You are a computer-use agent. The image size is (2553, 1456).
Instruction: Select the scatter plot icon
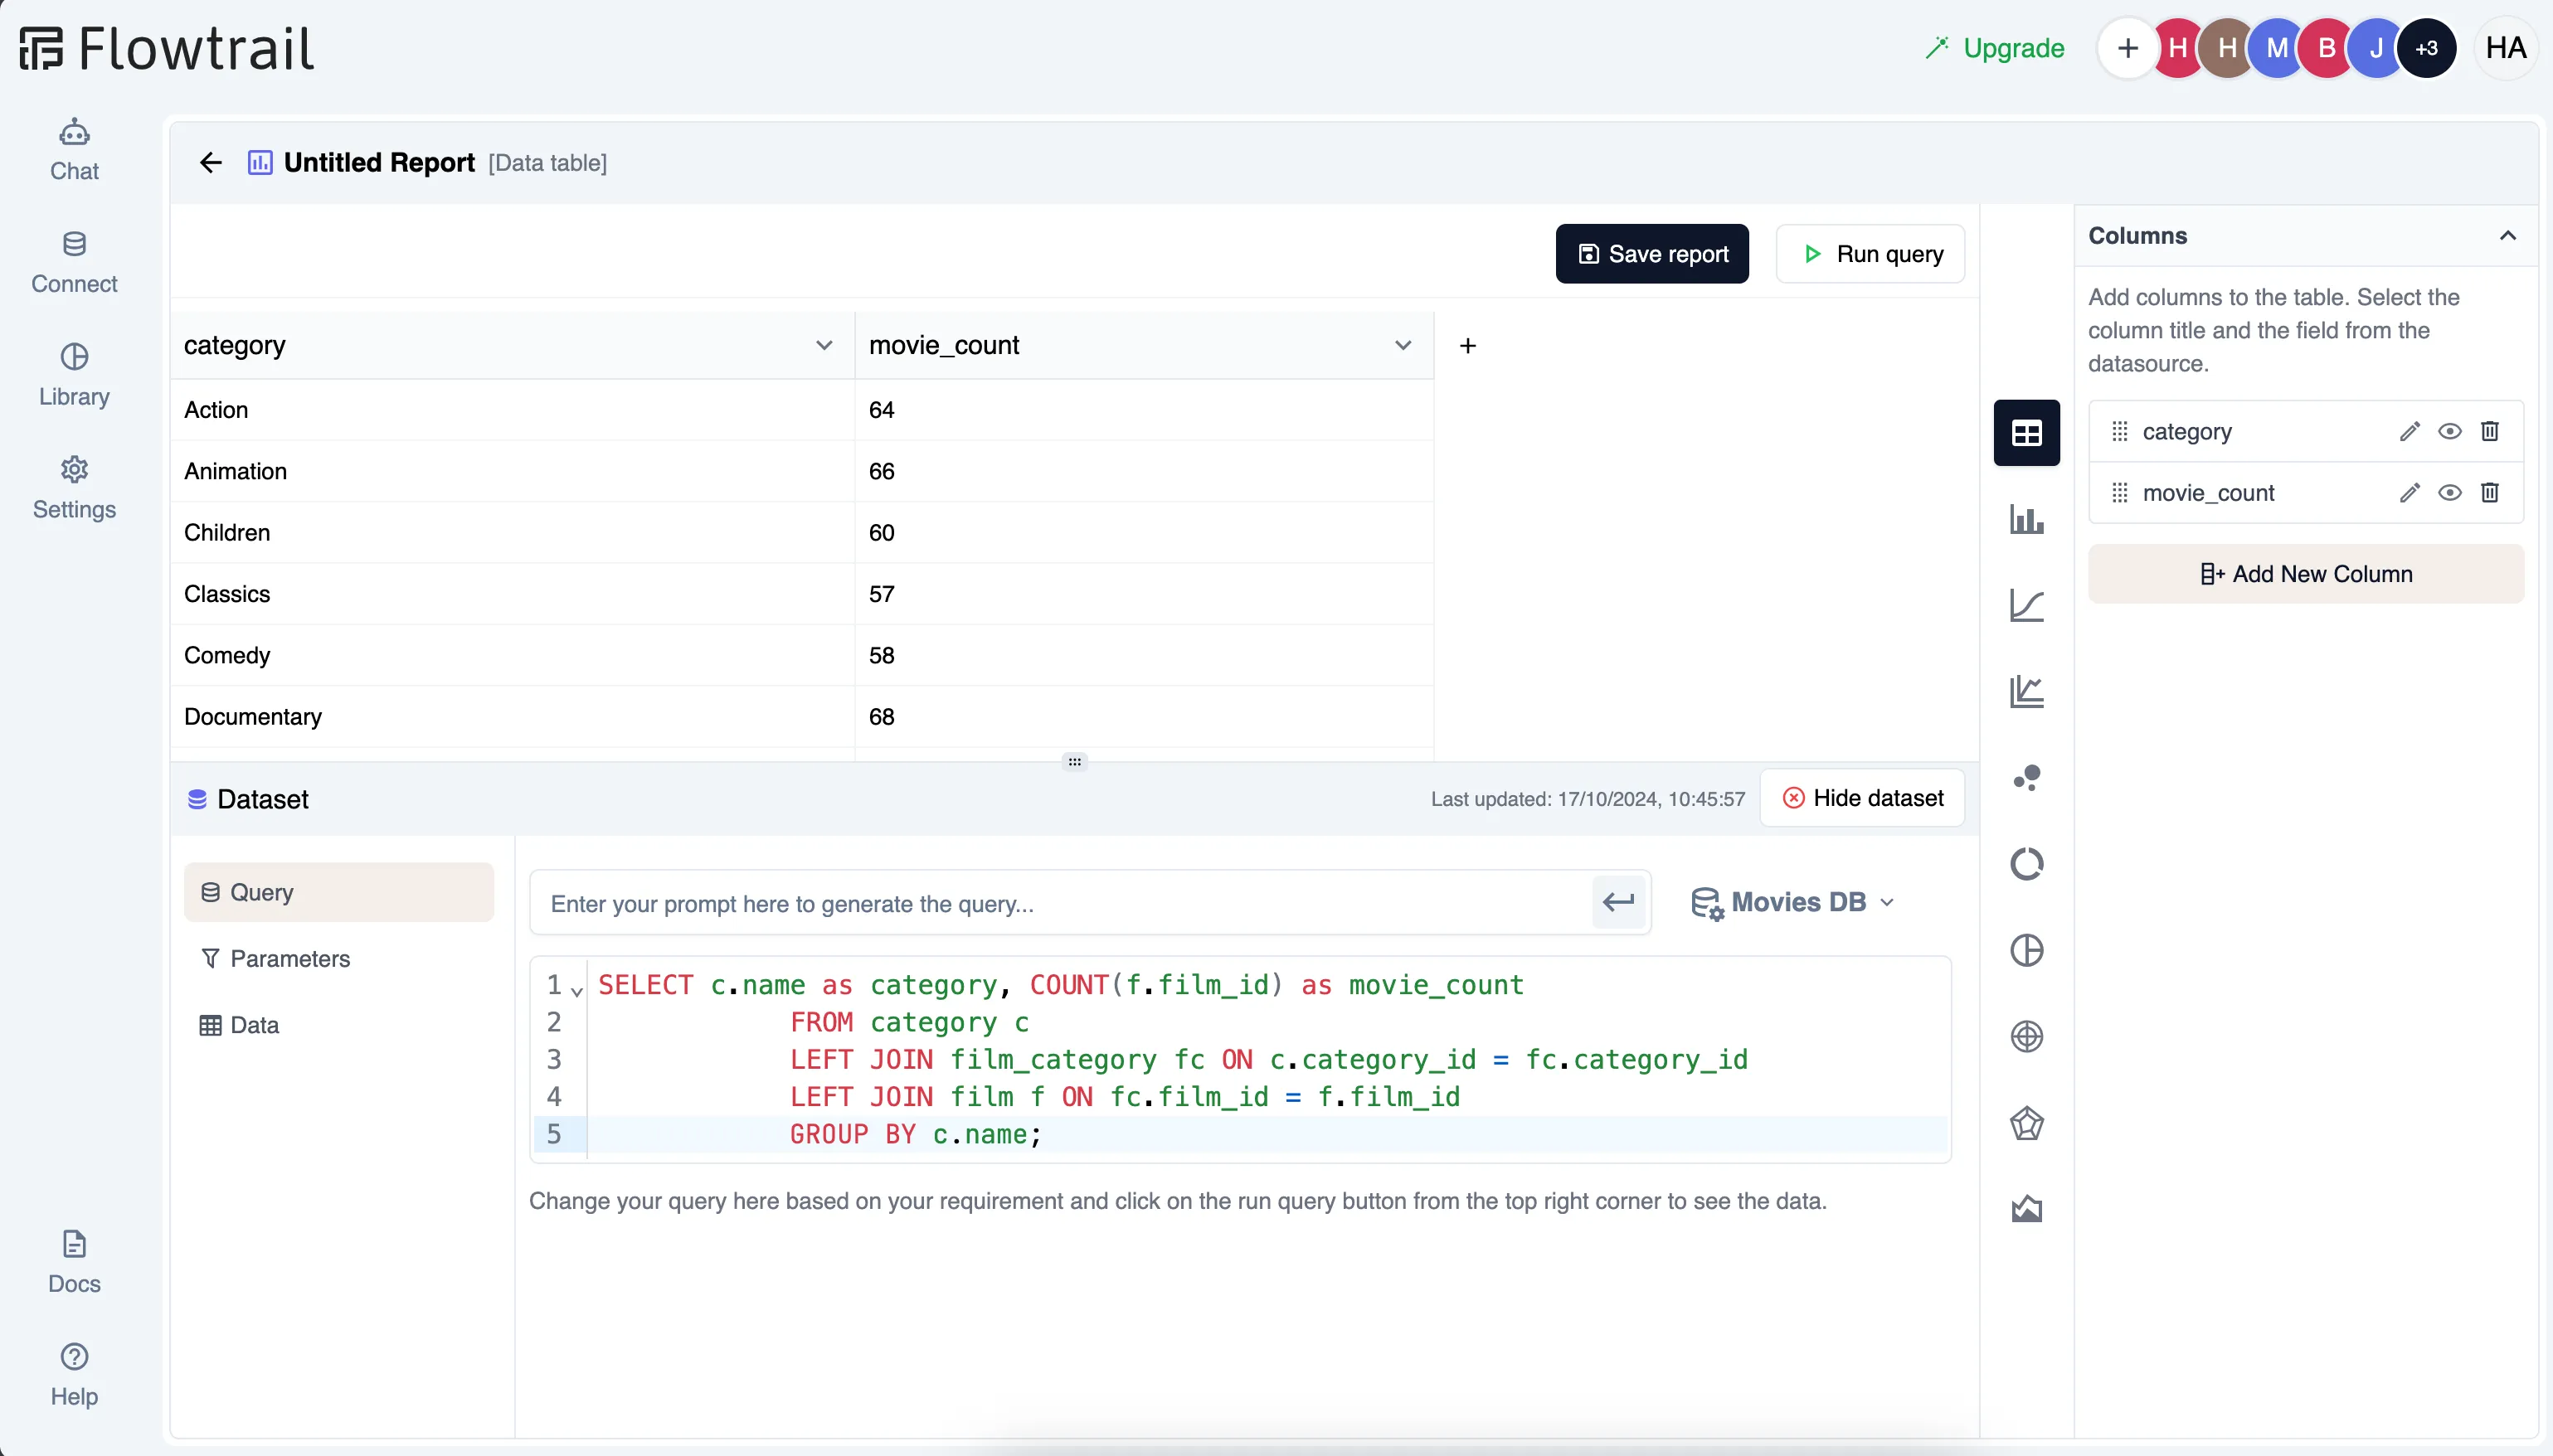2027,778
